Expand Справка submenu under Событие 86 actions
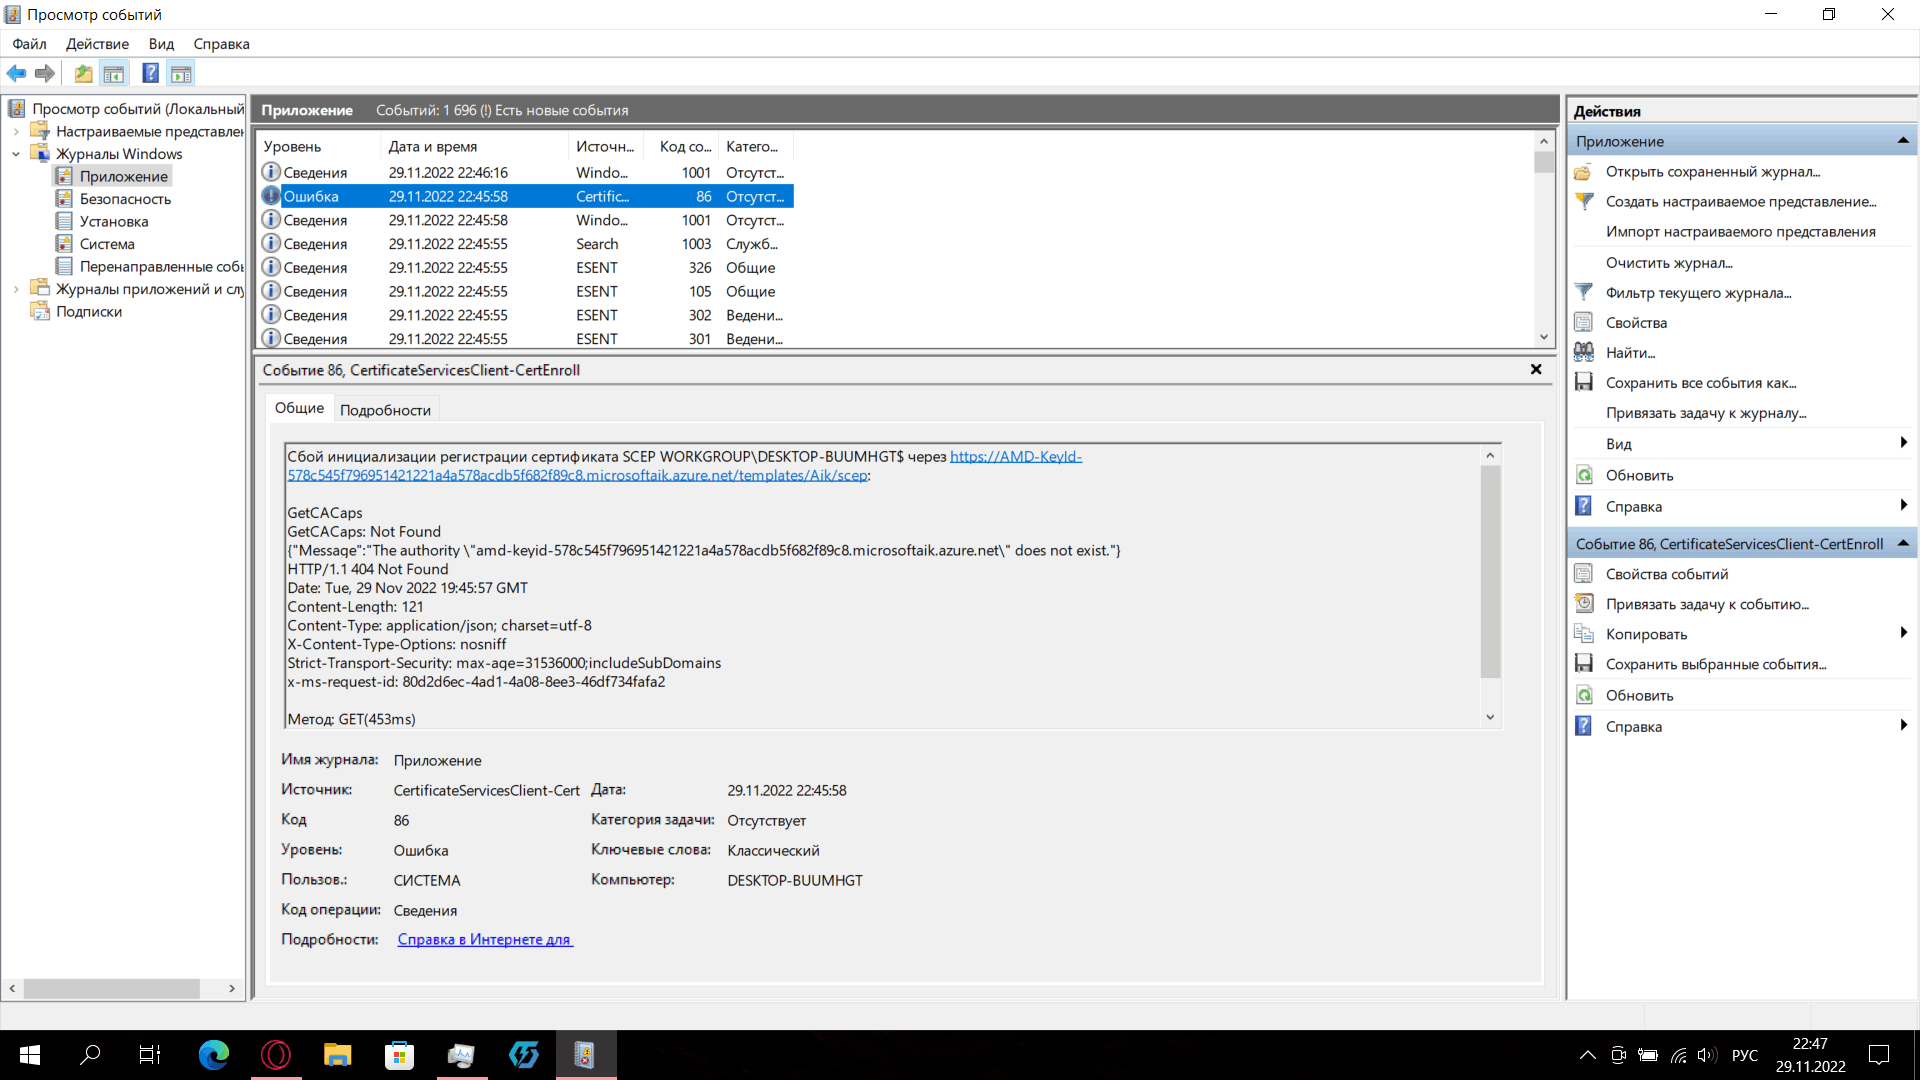Image resolution: width=1920 pixels, height=1080 pixels. point(1904,726)
